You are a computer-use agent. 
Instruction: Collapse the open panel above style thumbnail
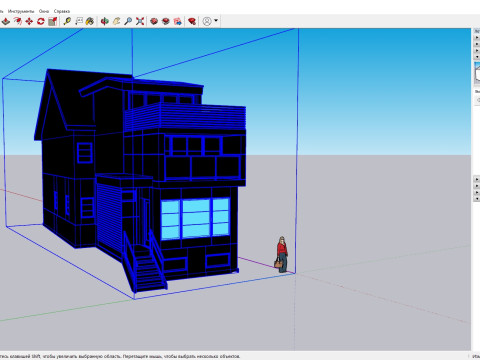[x=477, y=57]
